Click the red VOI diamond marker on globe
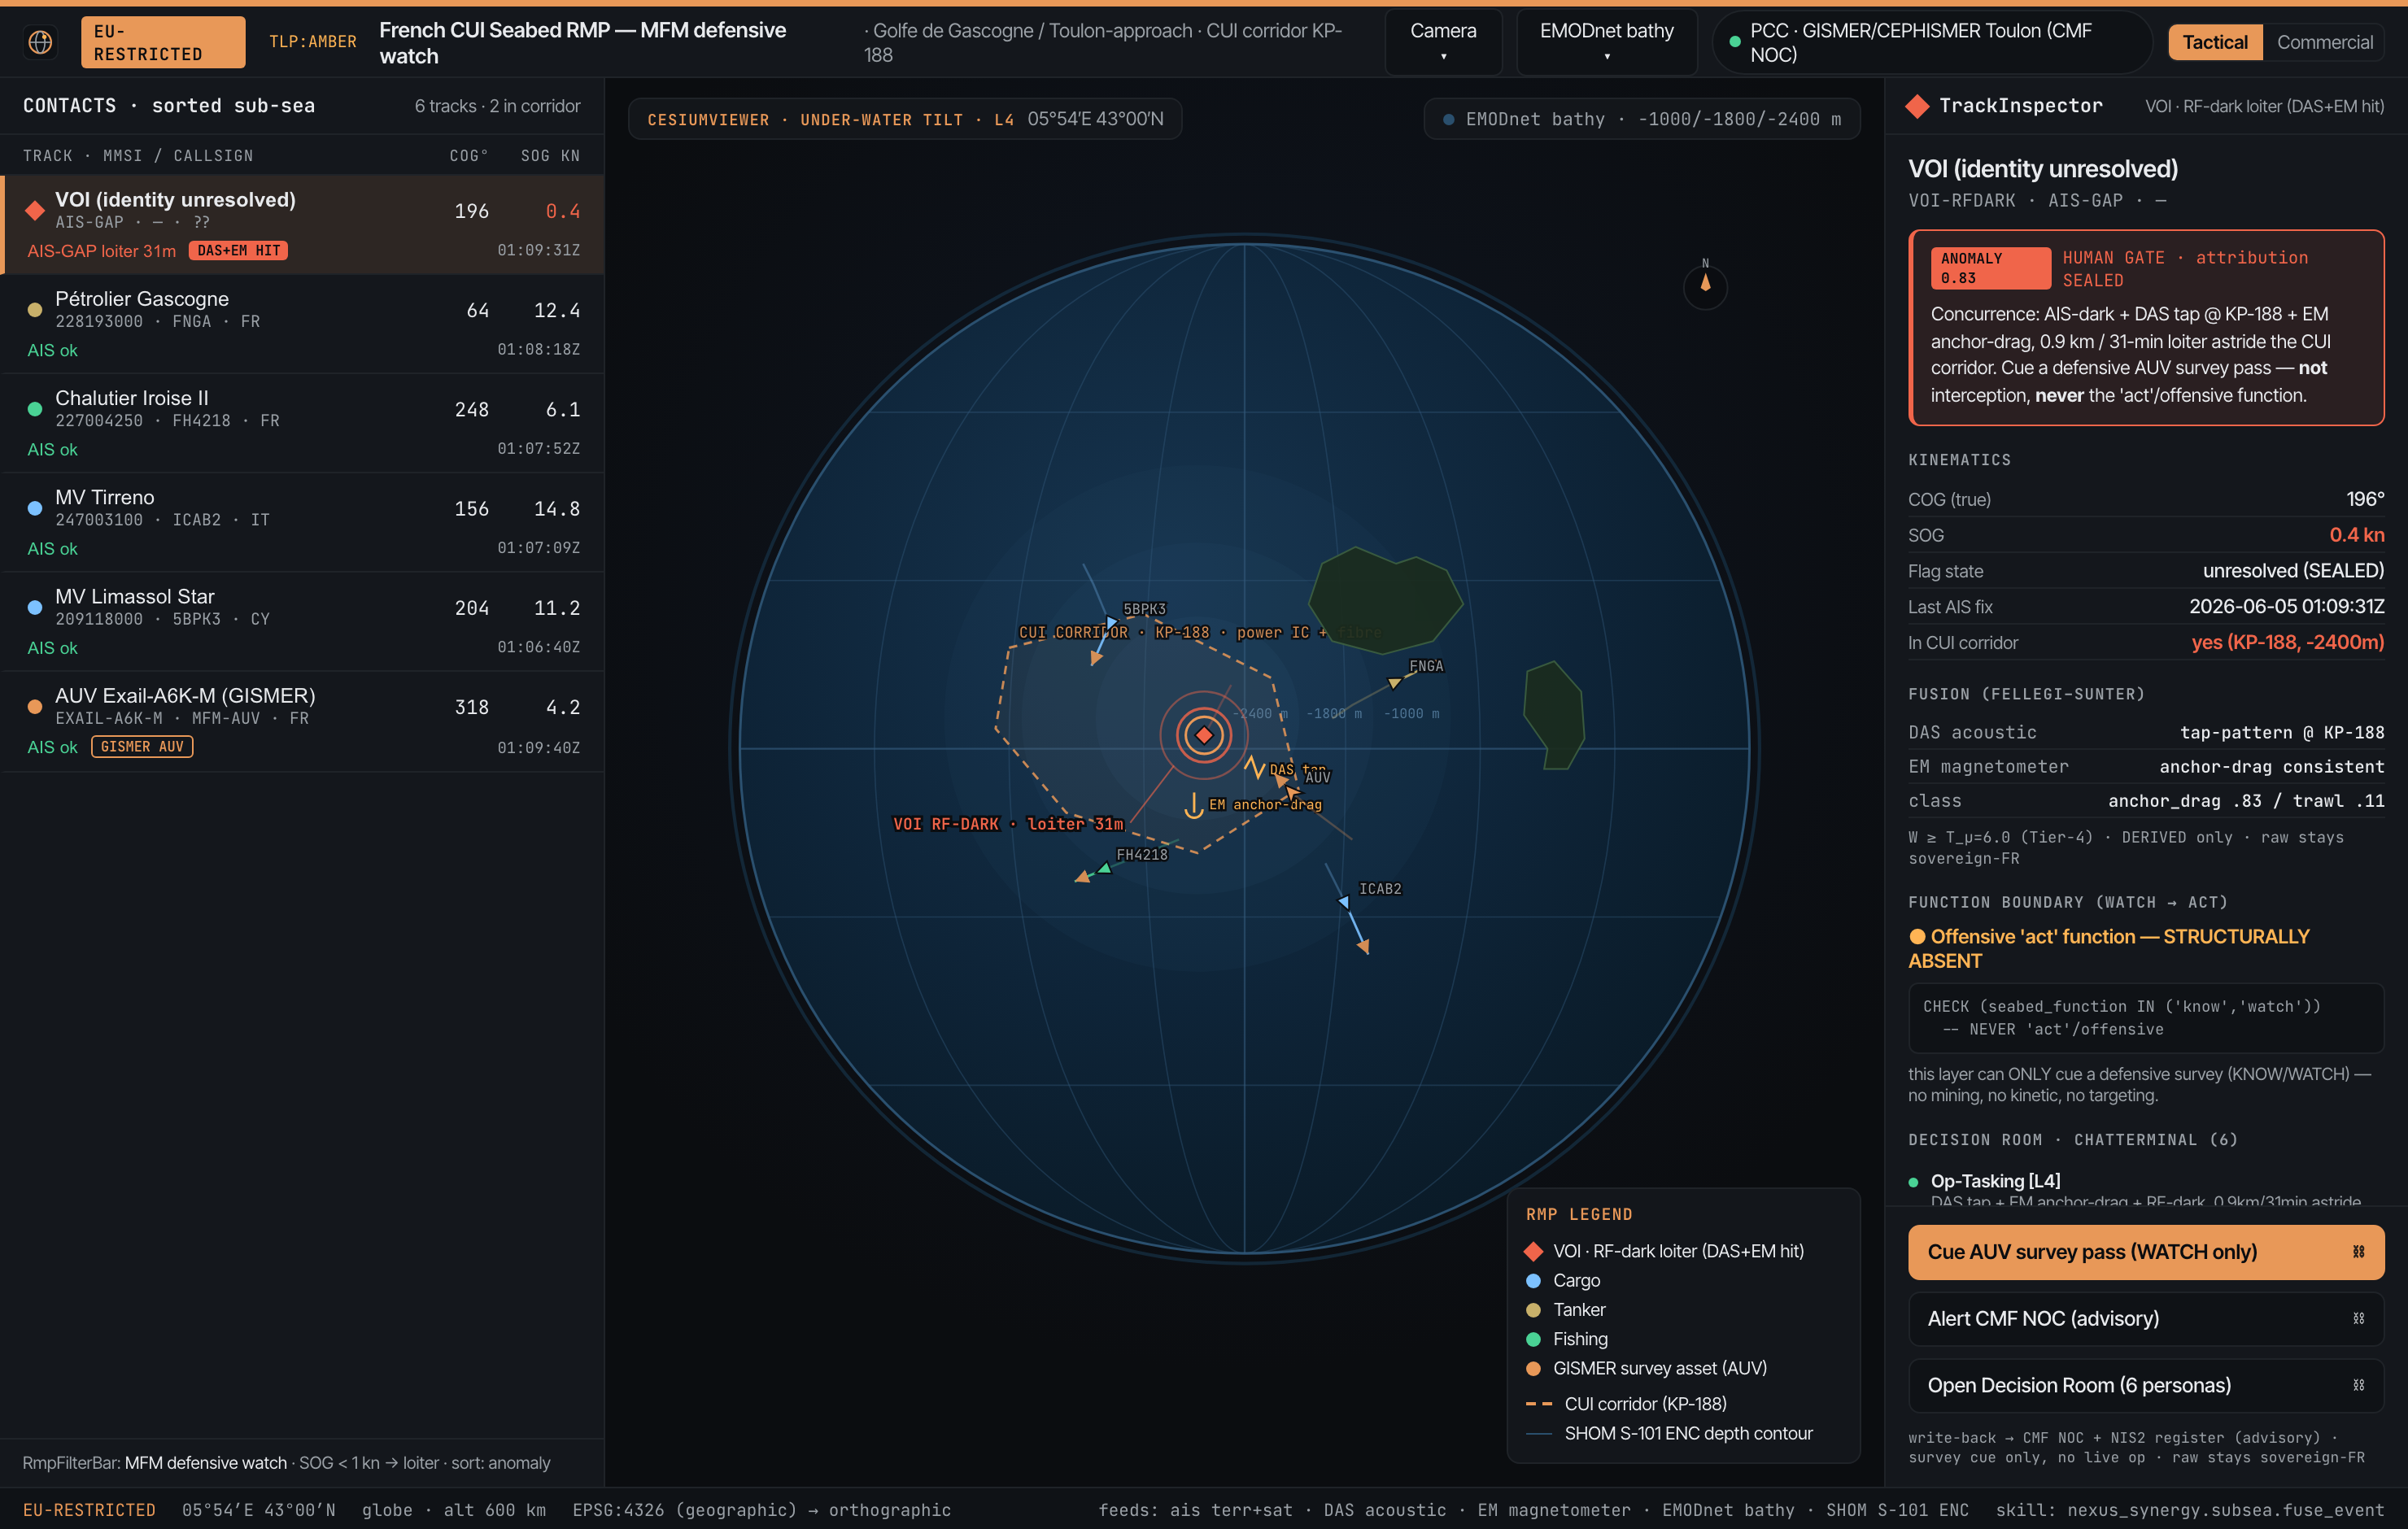2408x1529 pixels. pos(1204,735)
